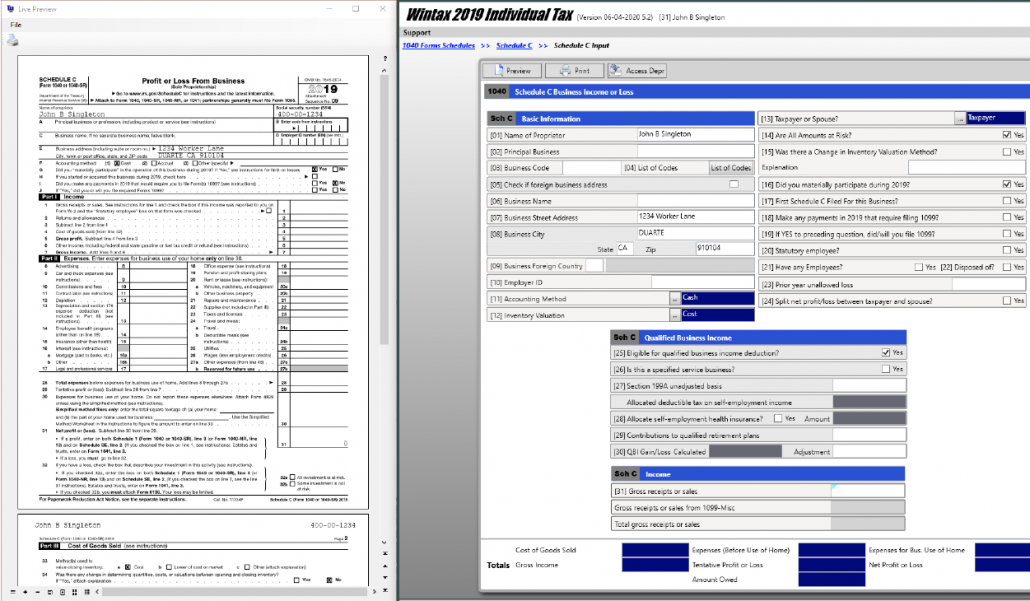1030x601 pixels.
Task: Click the Name of Proprietor field
Action: click(x=695, y=135)
